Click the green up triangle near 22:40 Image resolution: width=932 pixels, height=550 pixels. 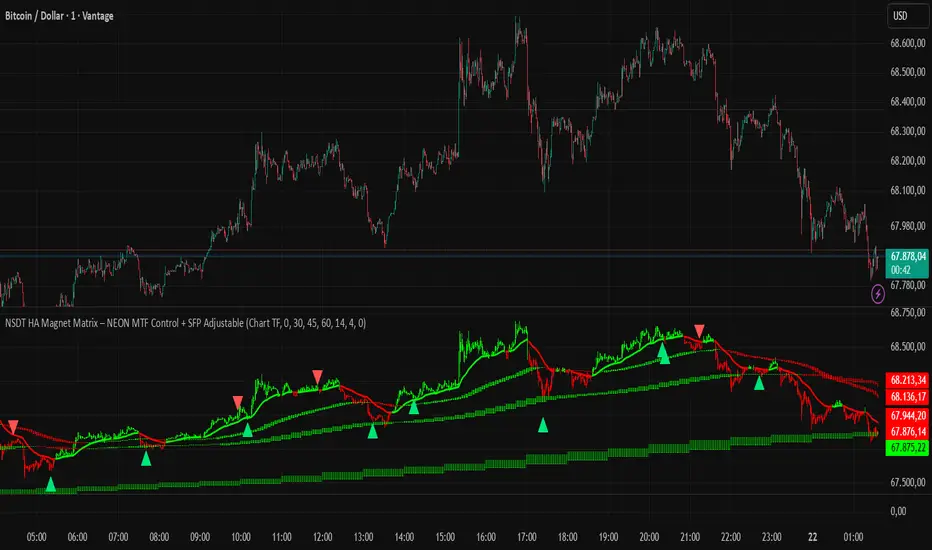(759, 383)
